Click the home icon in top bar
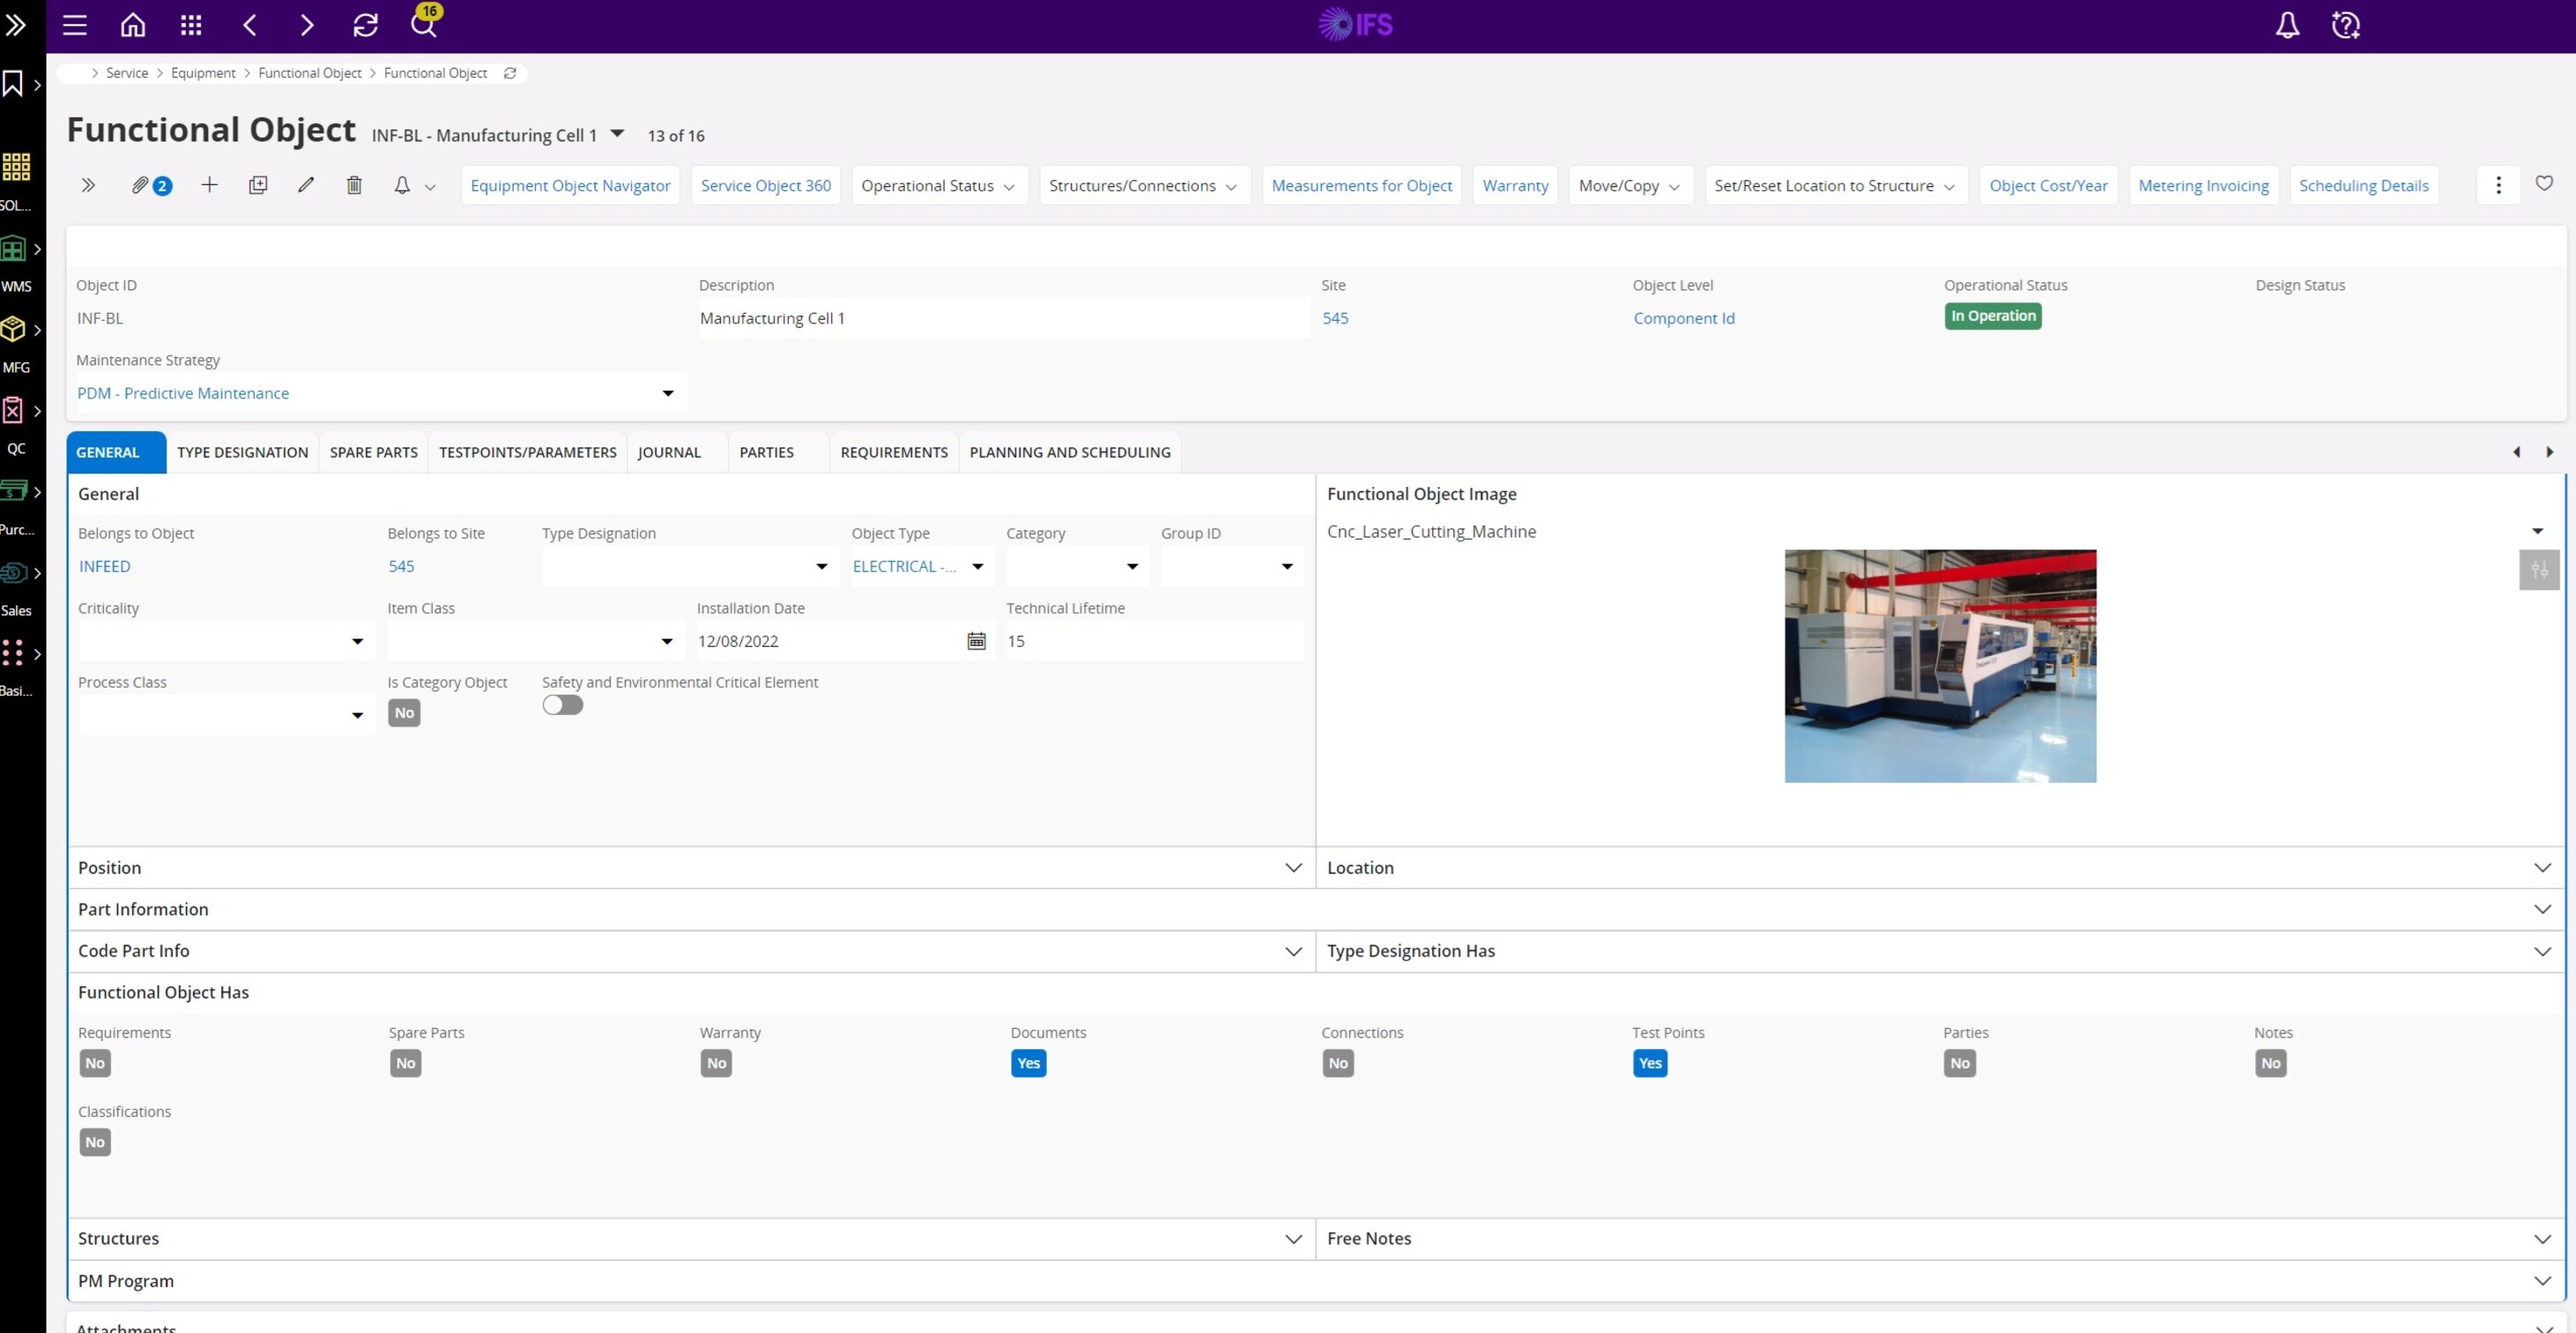Viewport: 2576px width, 1333px height. (133, 25)
